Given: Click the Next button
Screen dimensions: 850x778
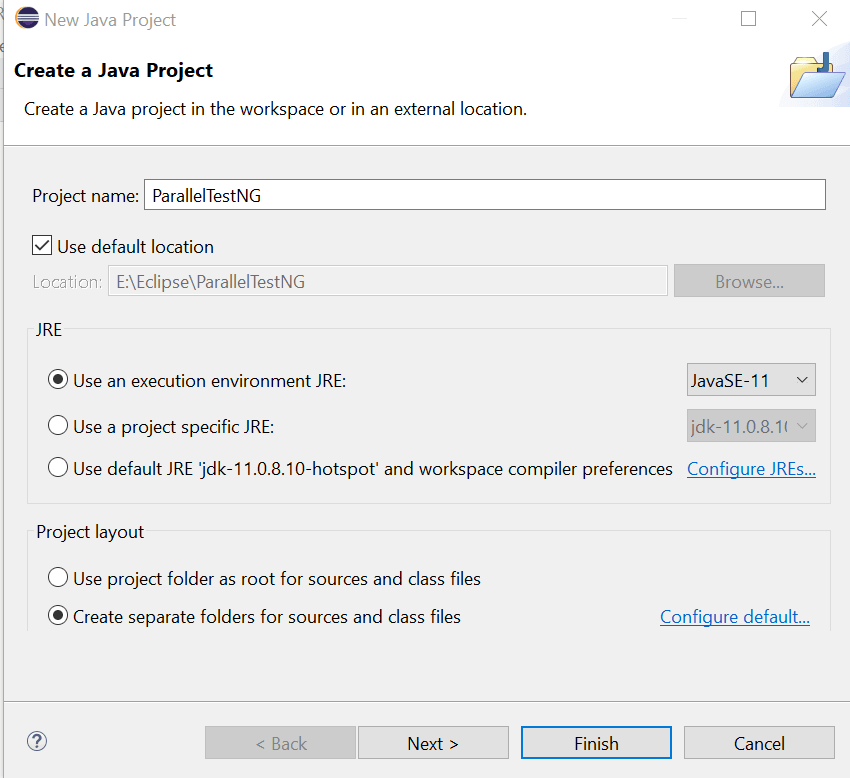Looking at the screenshot, I should click(x=433, y=743).
